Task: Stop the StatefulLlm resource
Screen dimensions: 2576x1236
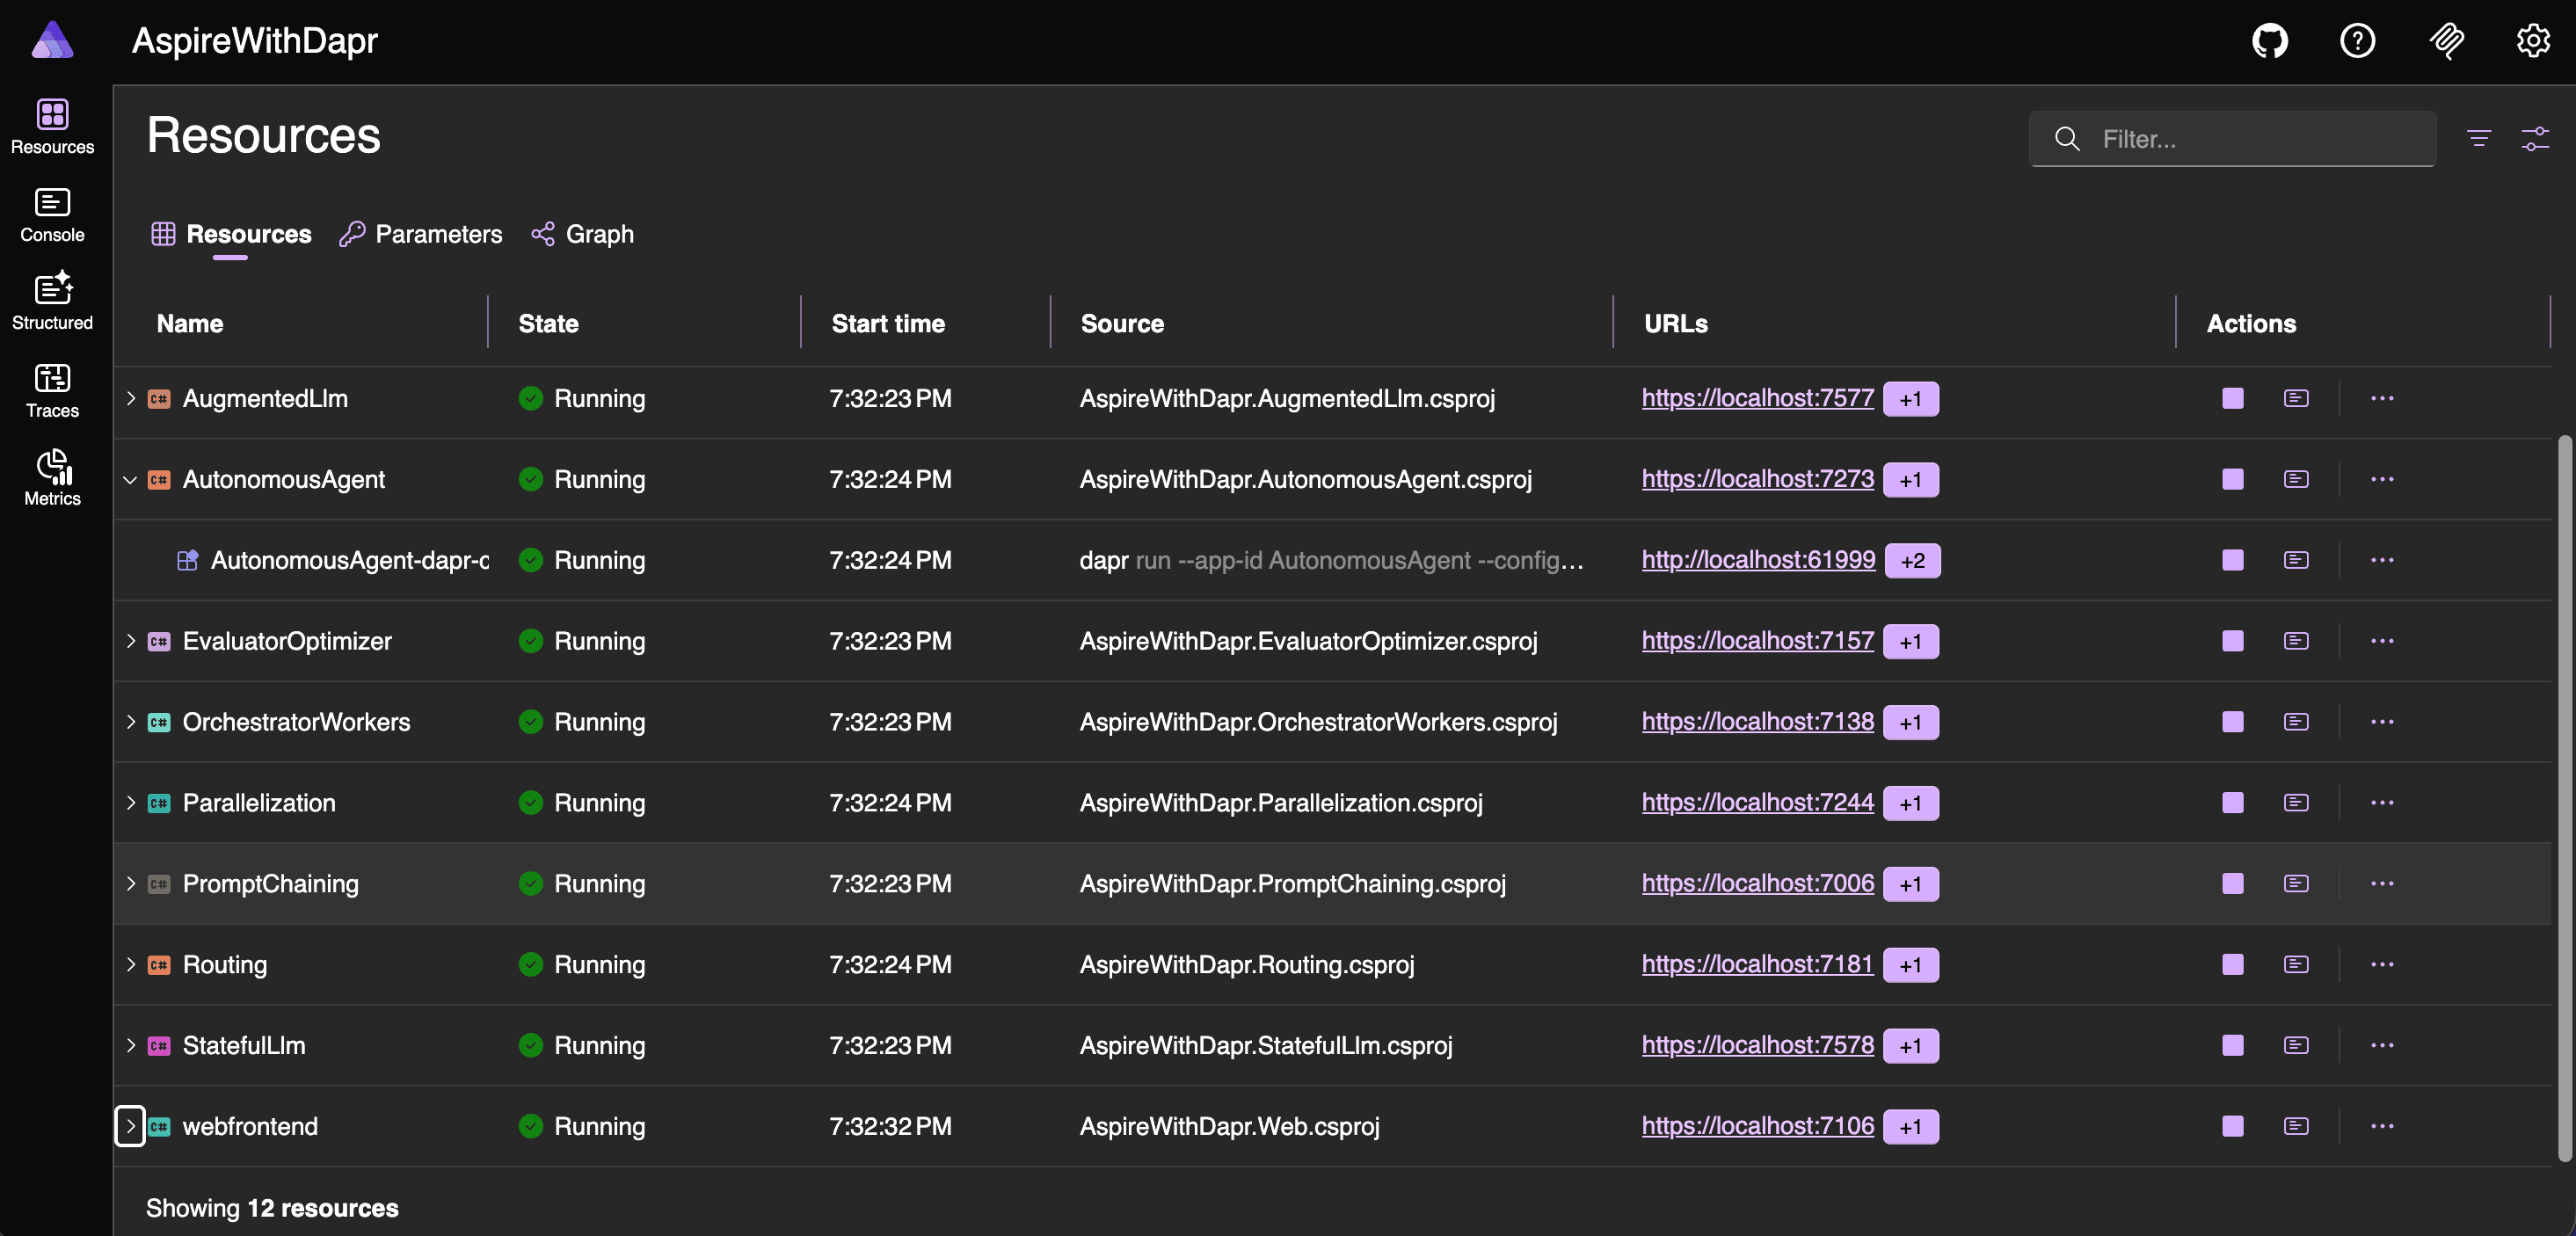Action: pyautogui.click(x=2232, y=1046)
